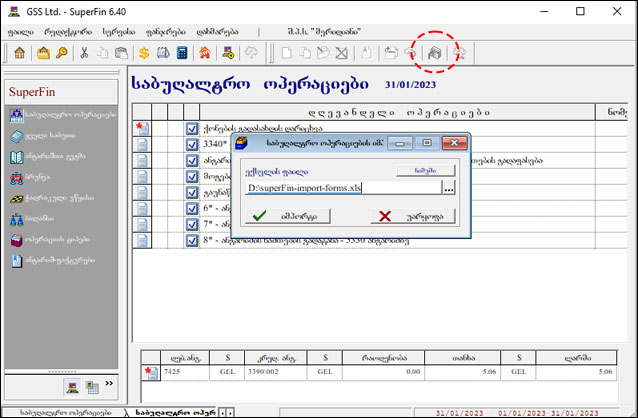Open the ფანჯრები menu
The image size is (638, 418).
pyautogui.click(x=166, y=32)
